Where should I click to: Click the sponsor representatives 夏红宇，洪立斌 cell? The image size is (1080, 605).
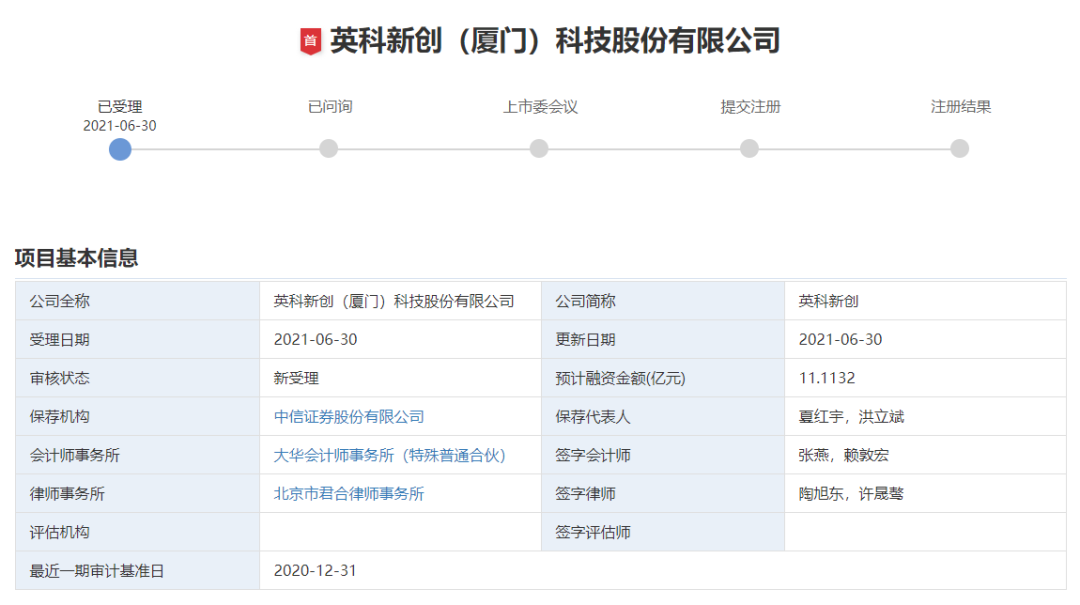tap(851, 417)
